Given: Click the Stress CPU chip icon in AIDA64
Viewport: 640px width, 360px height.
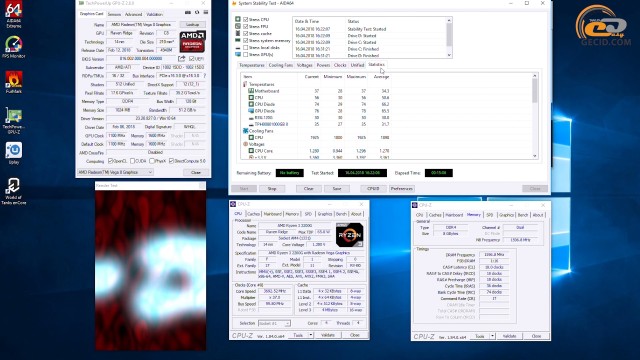Looking at the screenshot, I should (238, 19).
